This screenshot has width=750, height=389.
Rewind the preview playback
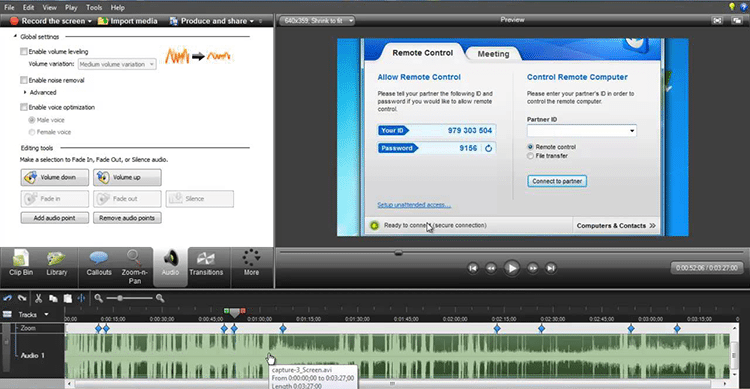(x=491, y=268)
